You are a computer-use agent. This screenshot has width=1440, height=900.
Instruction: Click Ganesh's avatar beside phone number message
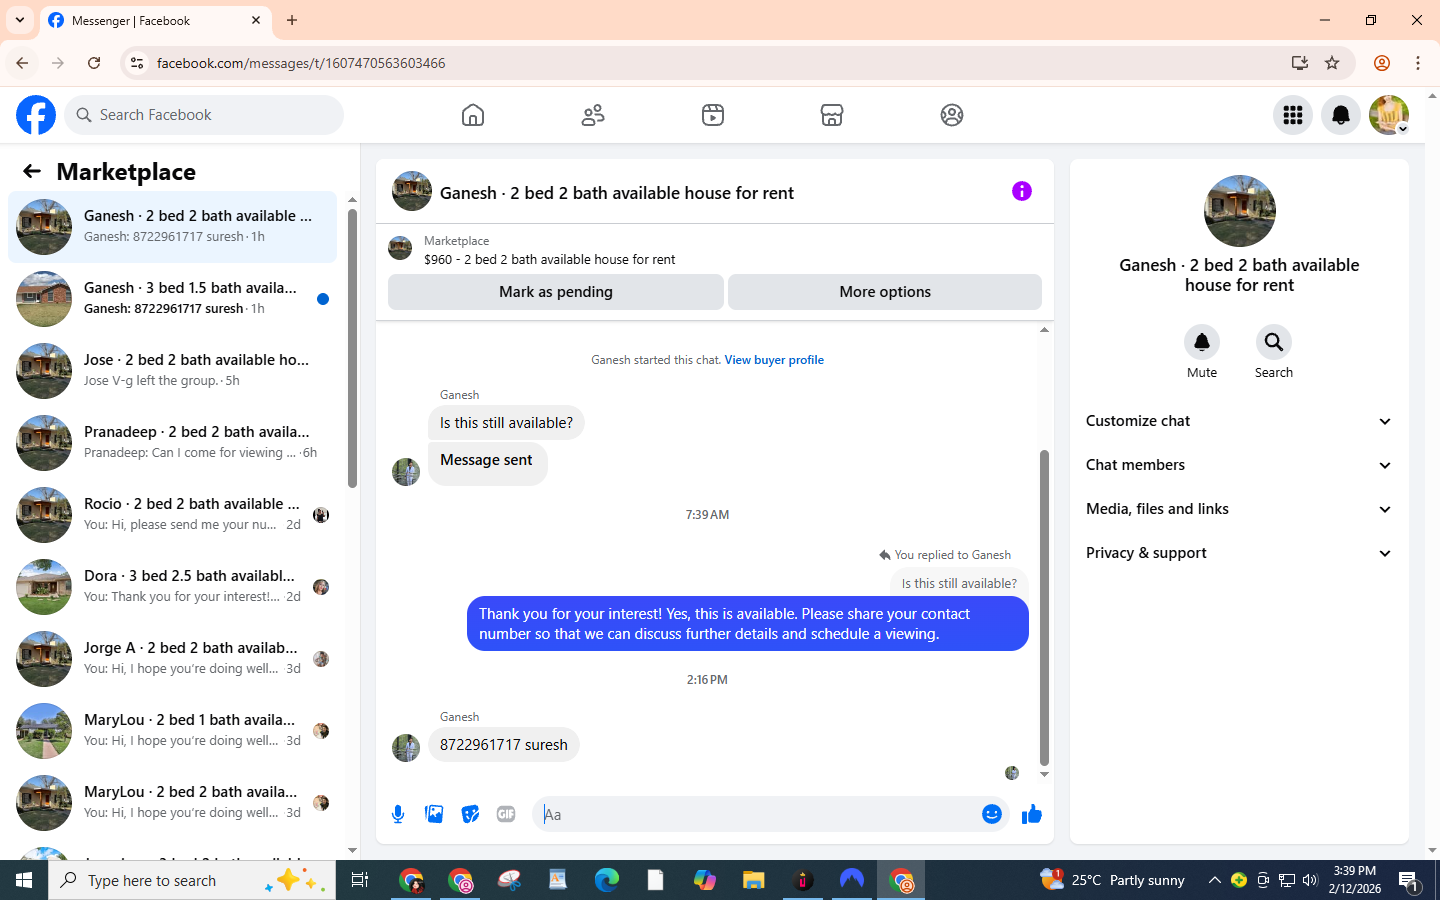[x=406, y=748]
